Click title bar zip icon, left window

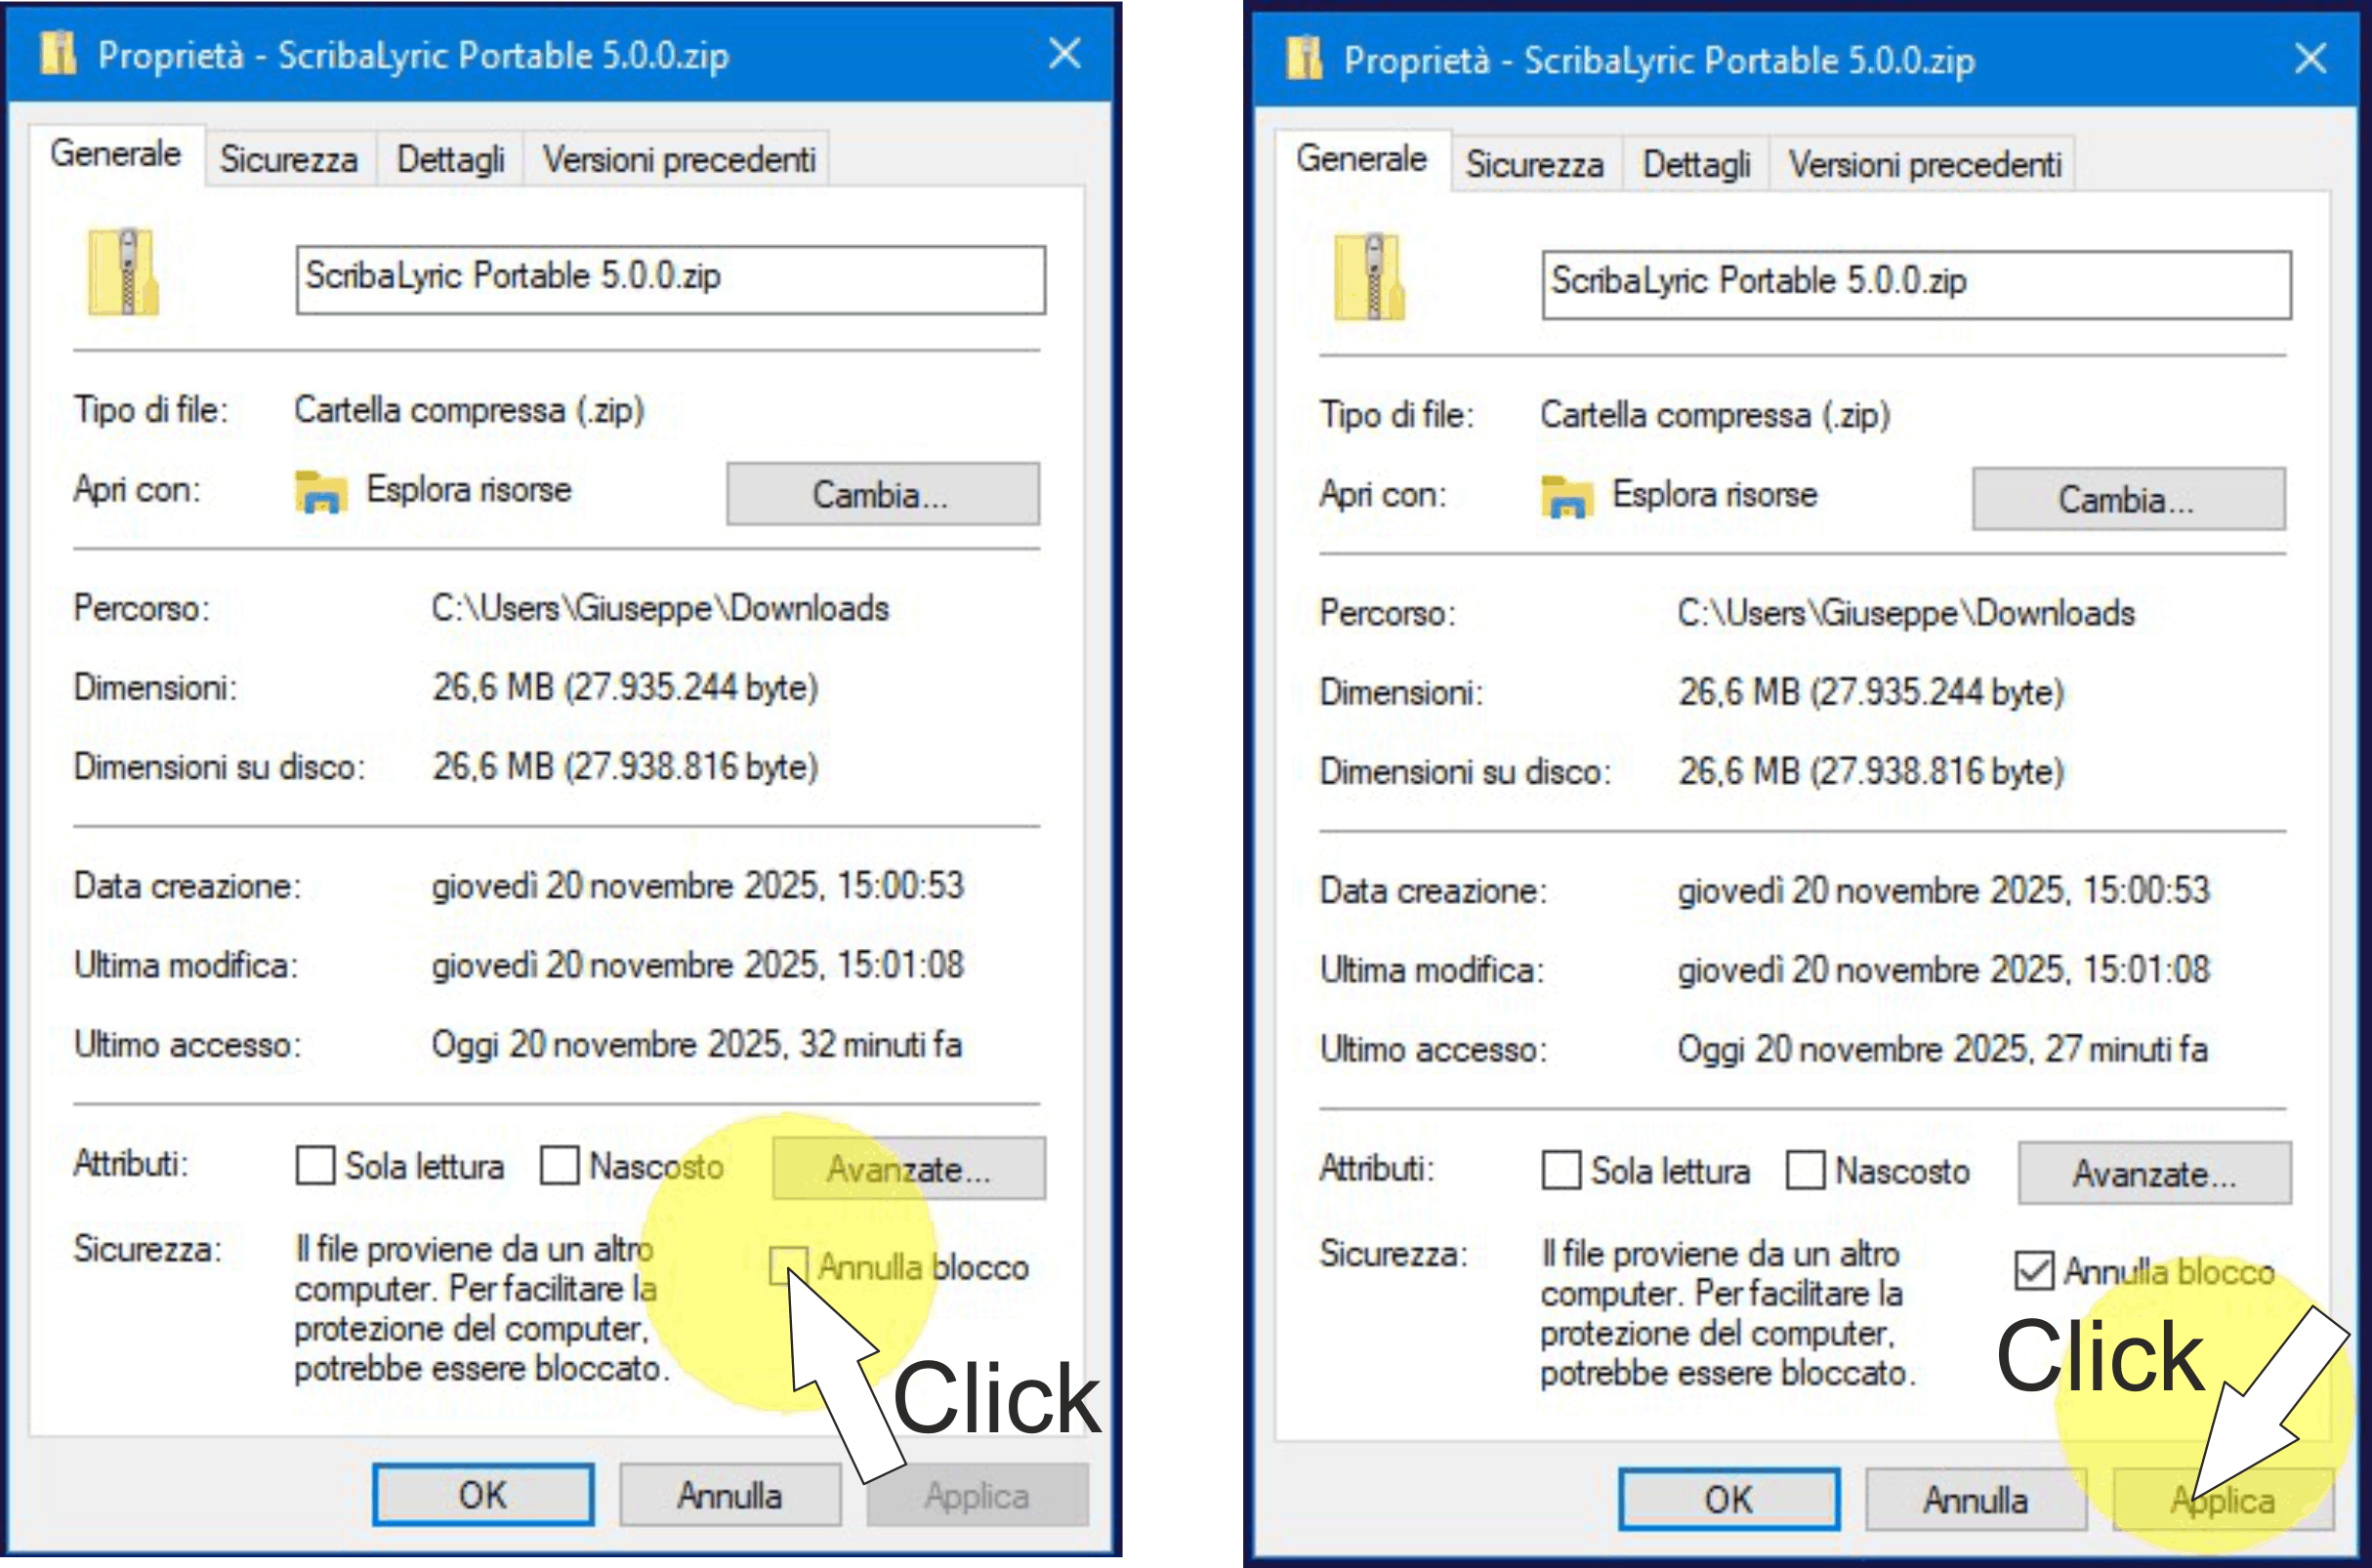point(58,54)
